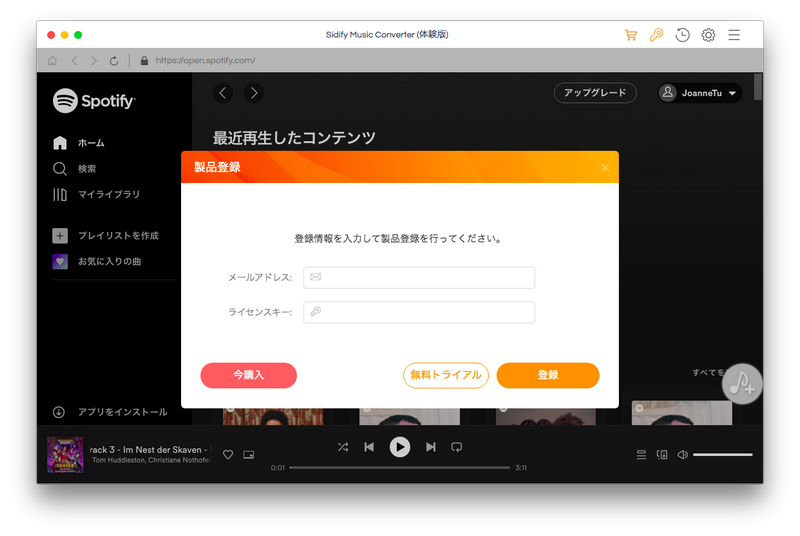The image size is (800, 536).
Task: Expand the JoanneTu account dropdown
Action: (x=699, y=93)
